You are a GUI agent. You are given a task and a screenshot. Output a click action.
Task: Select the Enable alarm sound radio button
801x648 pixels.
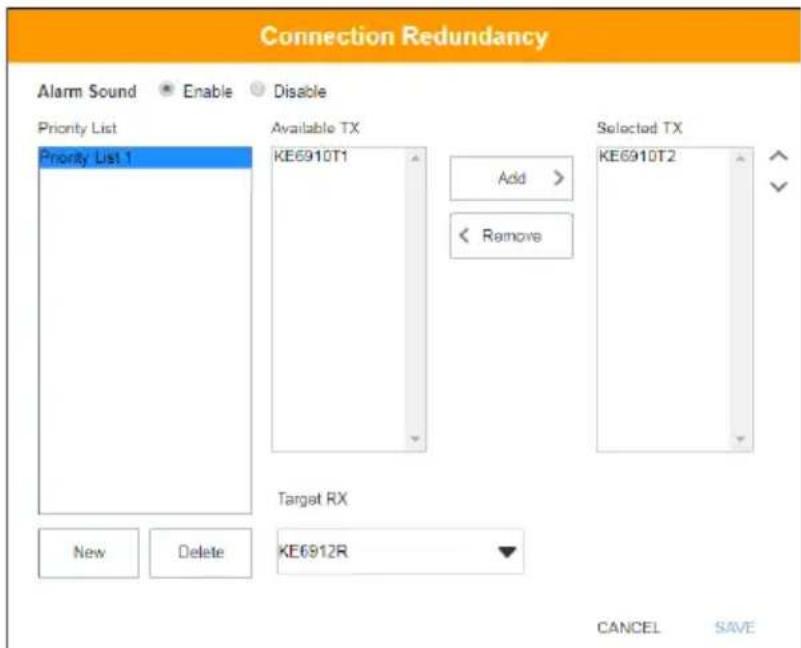coord(166,90)
